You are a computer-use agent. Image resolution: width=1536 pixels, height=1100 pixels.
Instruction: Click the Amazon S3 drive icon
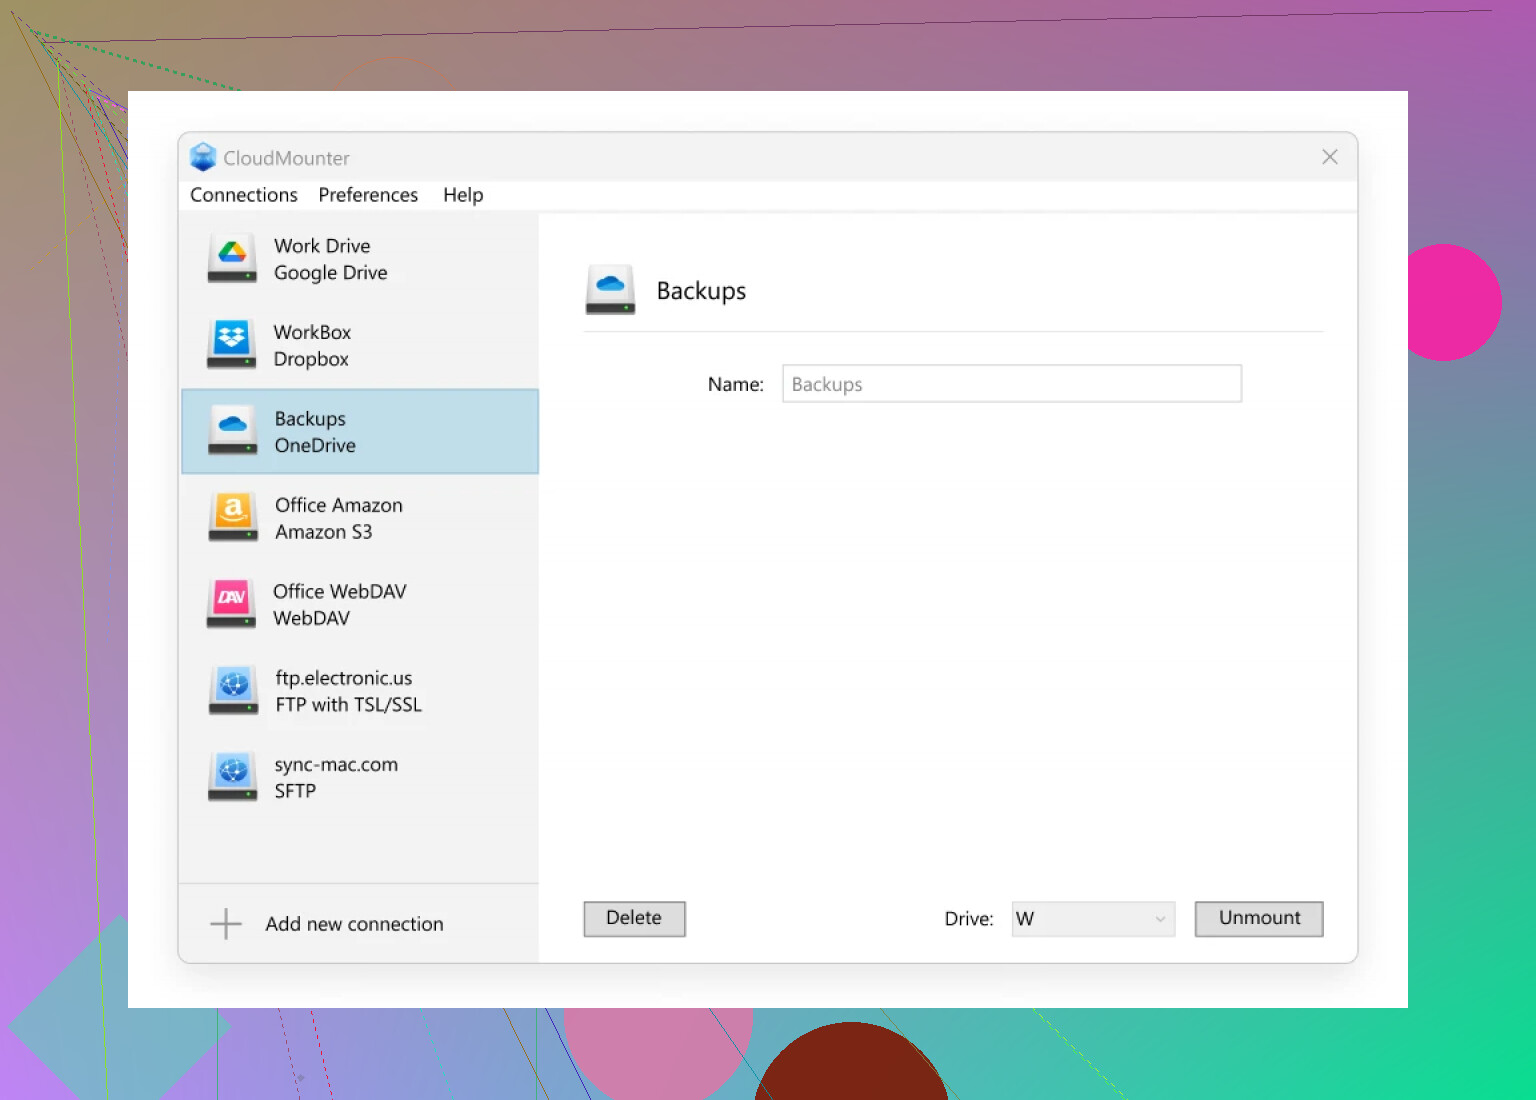(233, 517)
